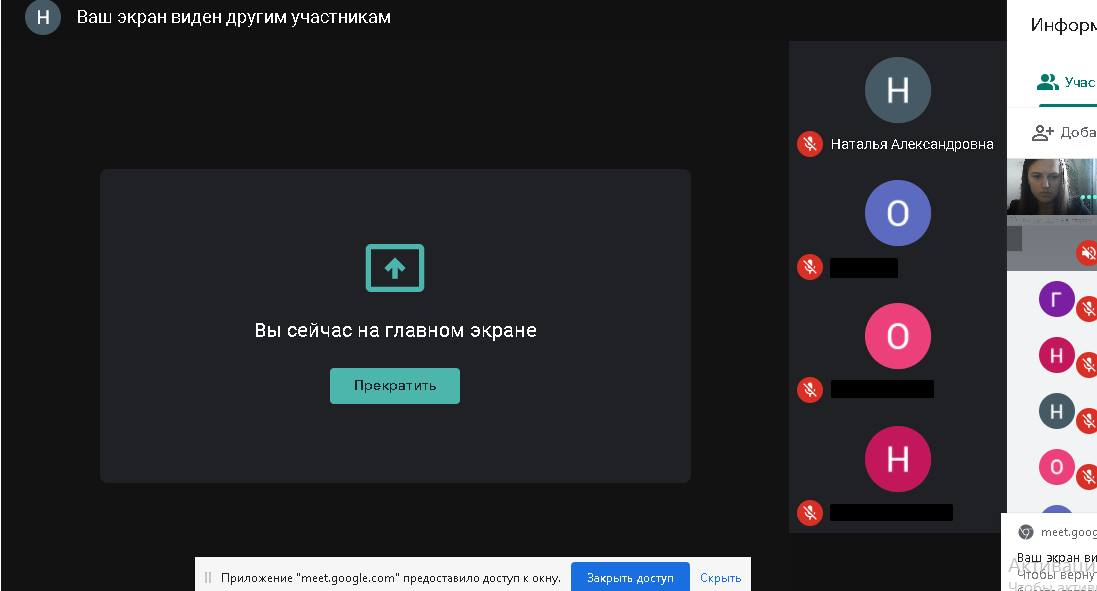
Task: Select the purple Г participant in list
Action: pyautogui.click(x=1056, y=299)
